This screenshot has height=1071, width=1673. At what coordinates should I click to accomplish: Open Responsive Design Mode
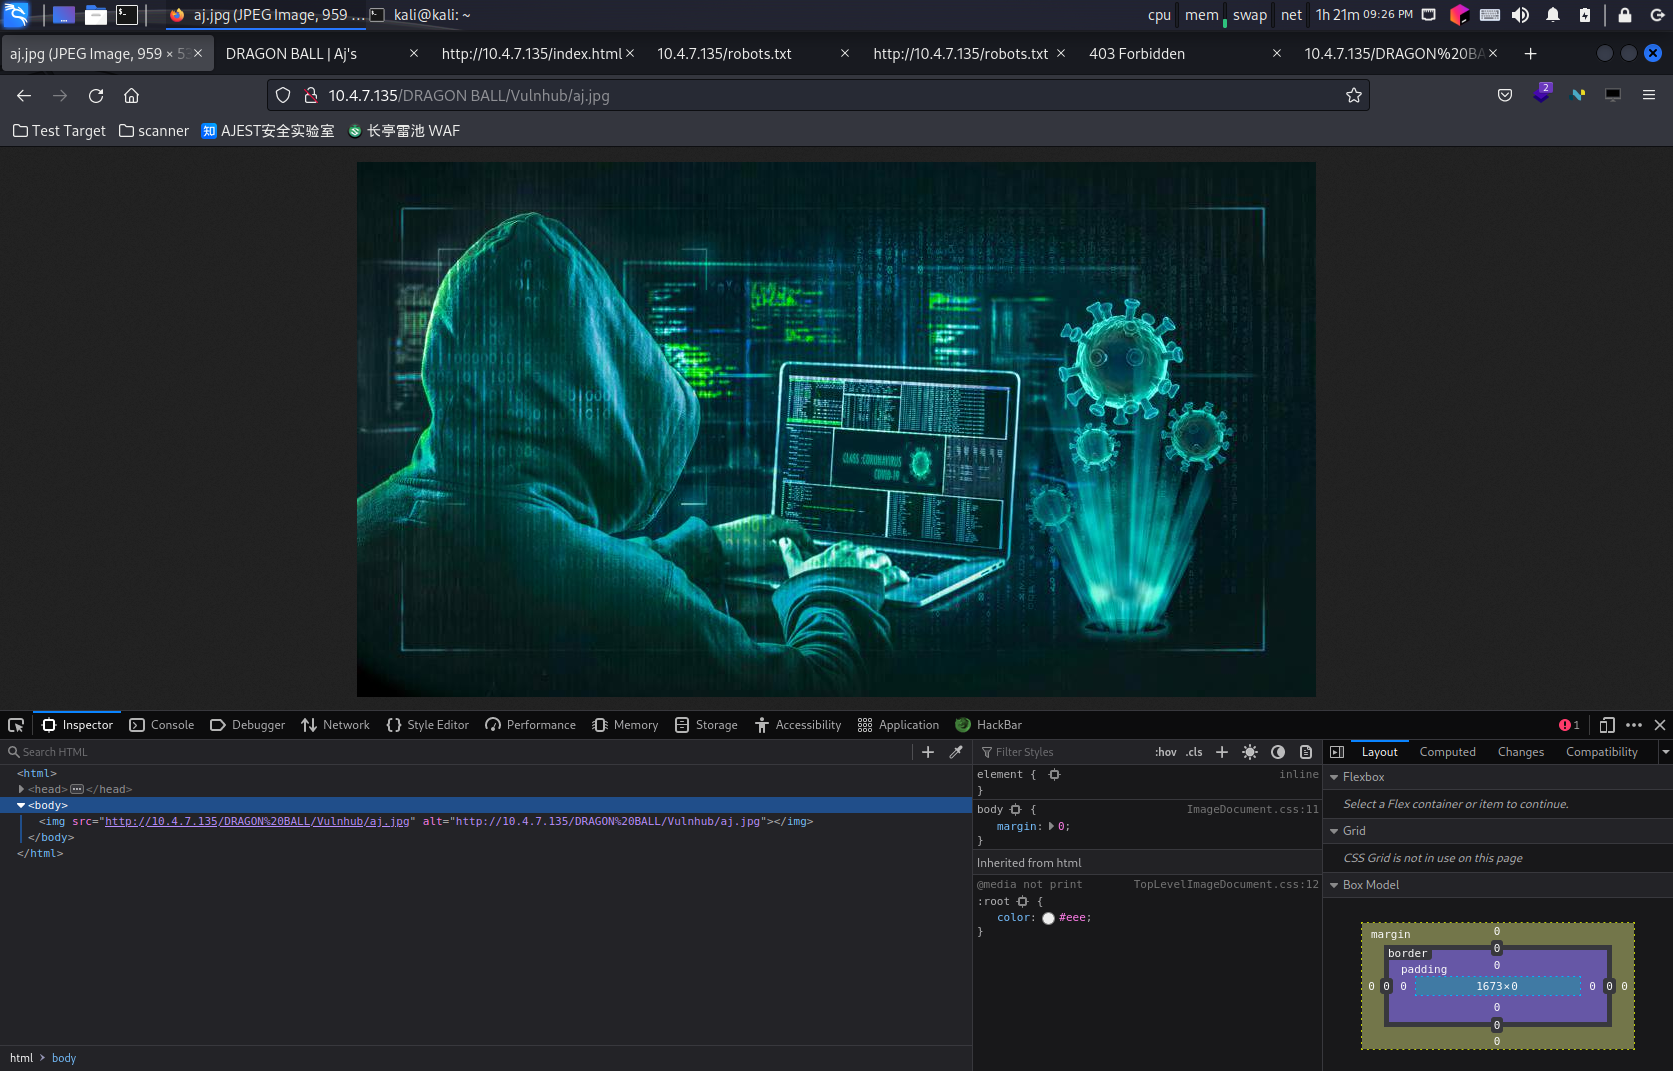click(x=1607, y=725)
